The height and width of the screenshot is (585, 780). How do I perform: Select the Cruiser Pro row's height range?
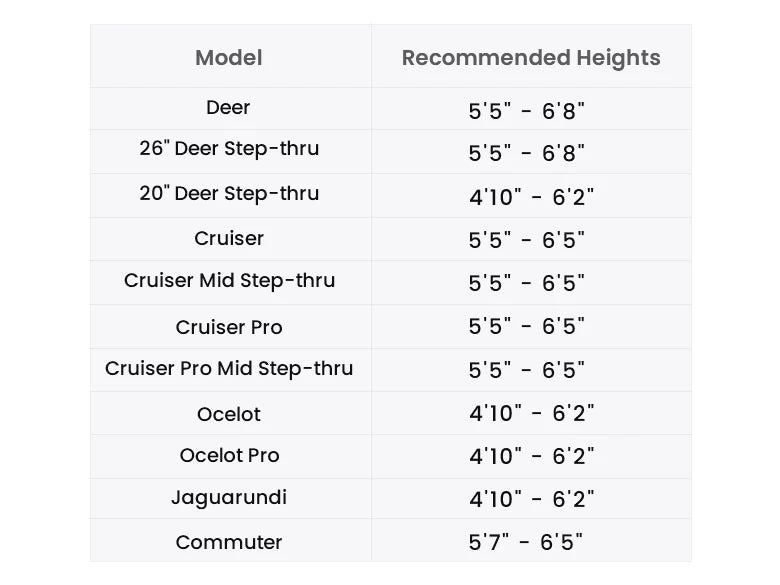coord(527,327)
